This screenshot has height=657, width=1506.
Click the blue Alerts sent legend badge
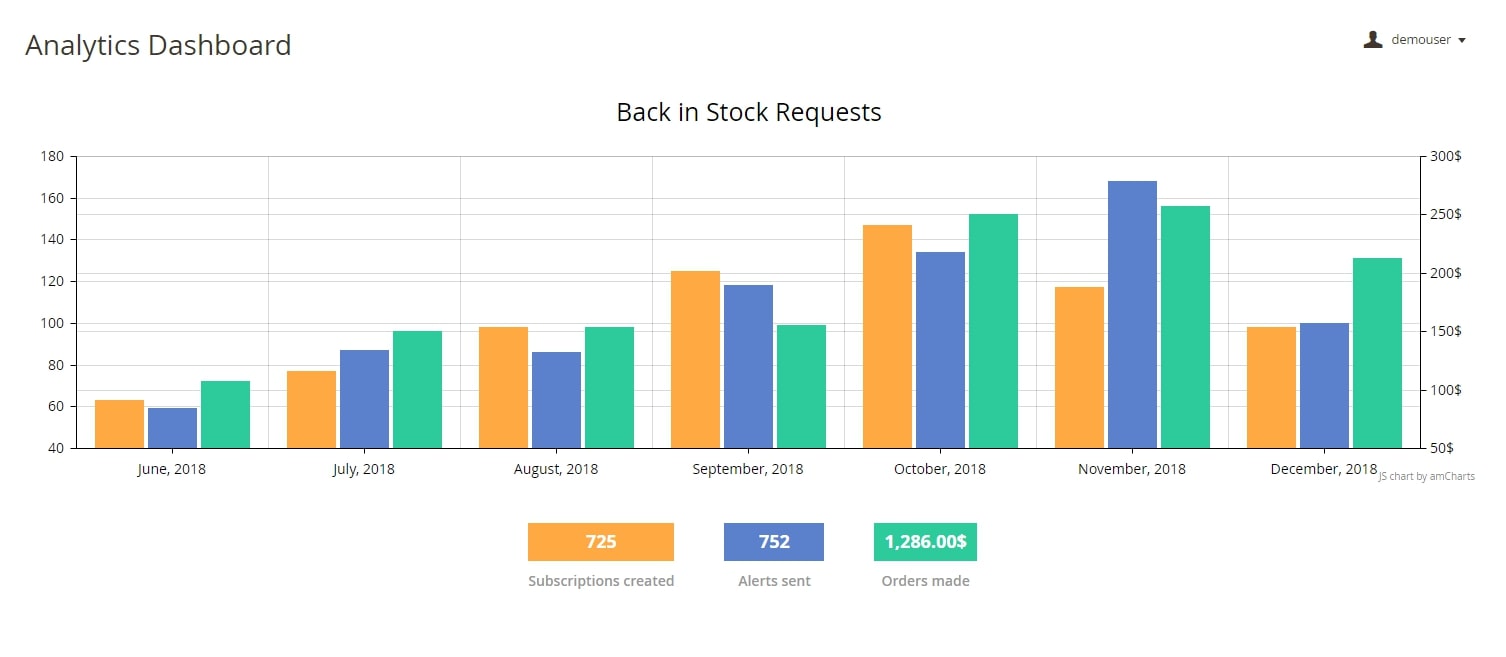(773, 541)
